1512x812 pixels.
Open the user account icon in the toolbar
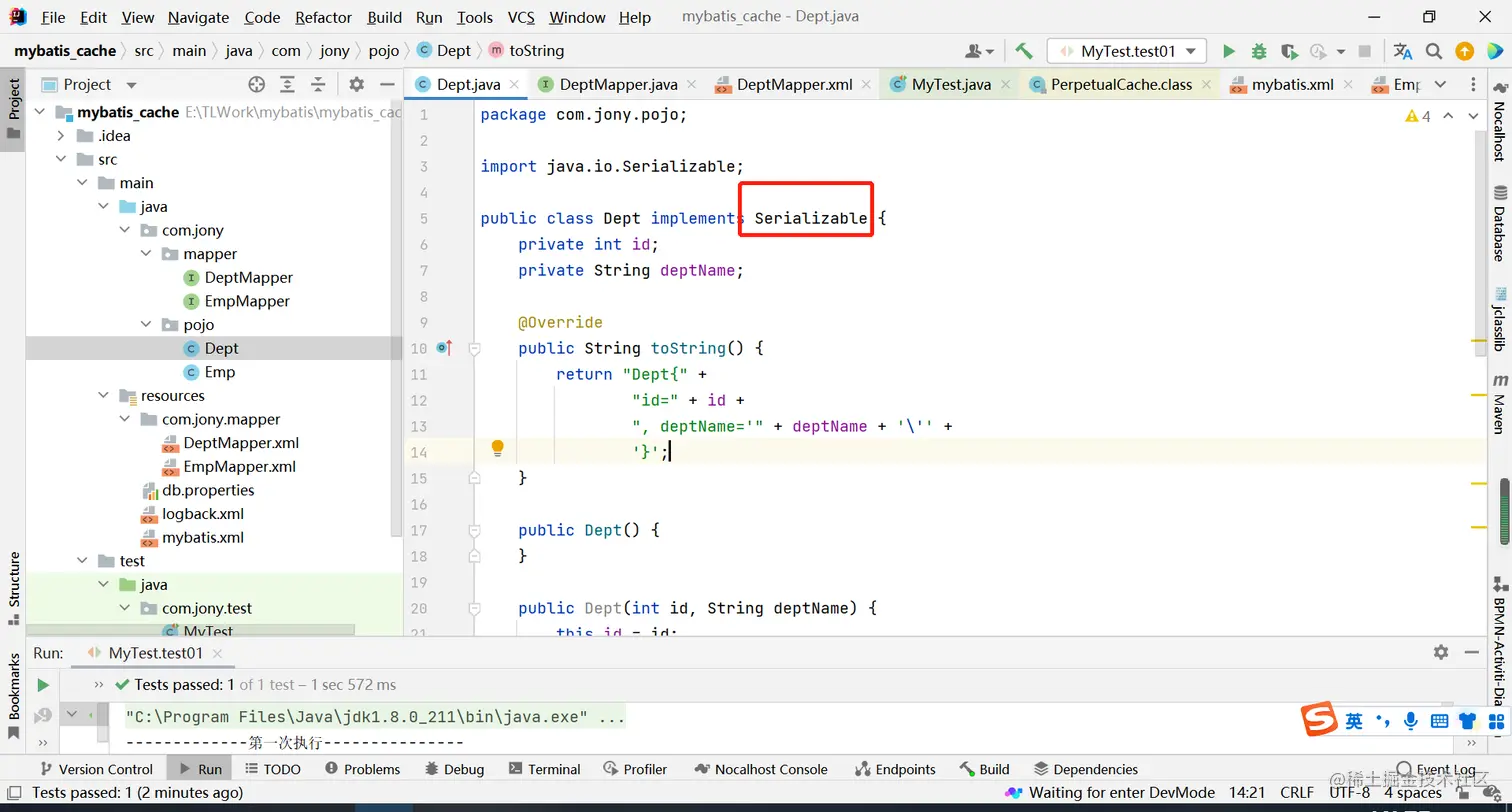(978, 51)
